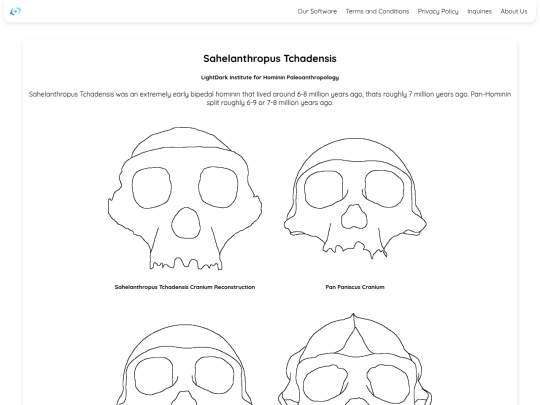
Task: Click the skull drawing with sagittal crest
Action: coord(355,359)
